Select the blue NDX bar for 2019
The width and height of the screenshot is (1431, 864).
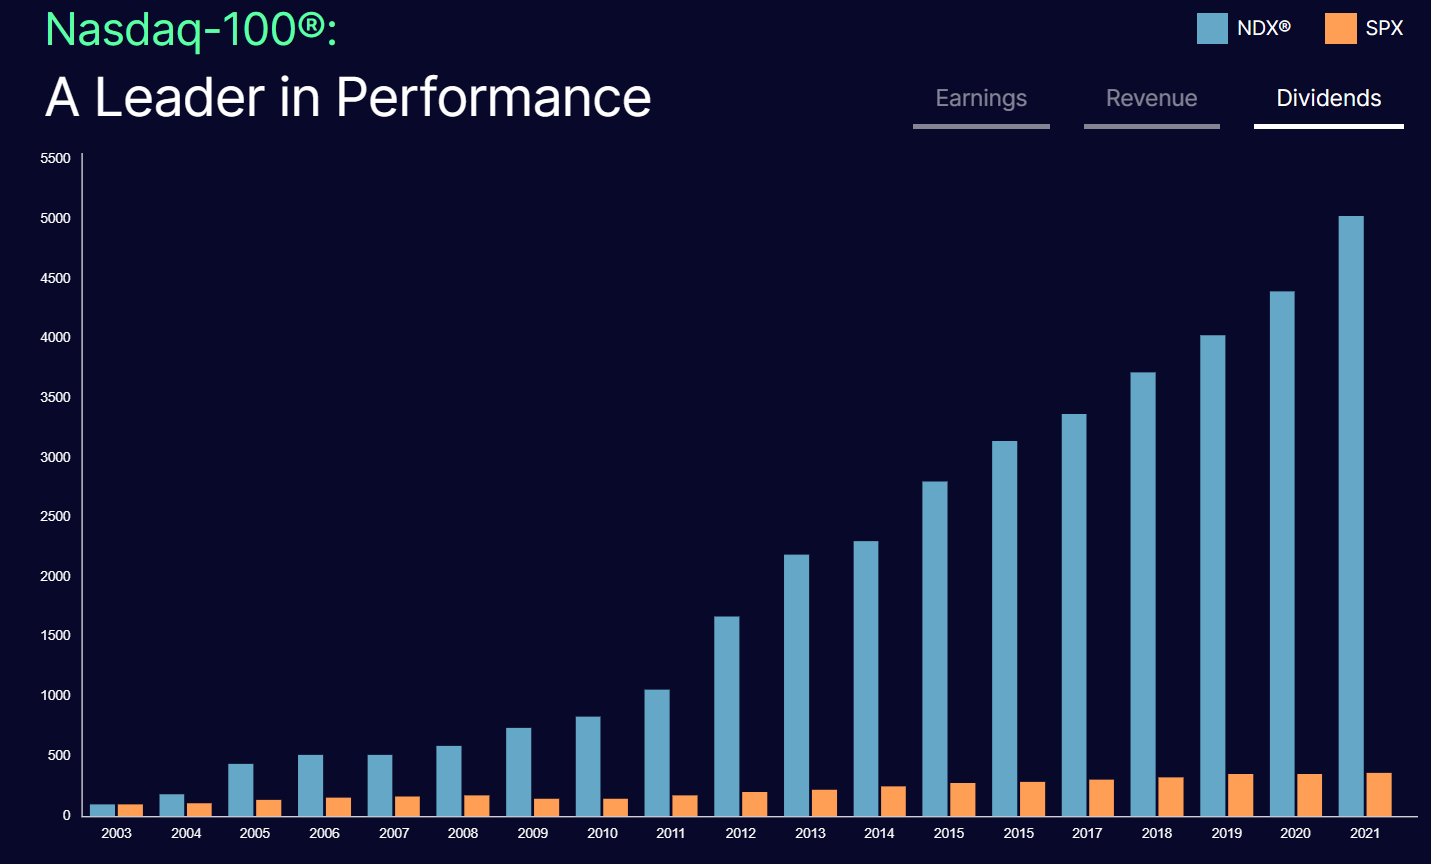click(1213, 575)
